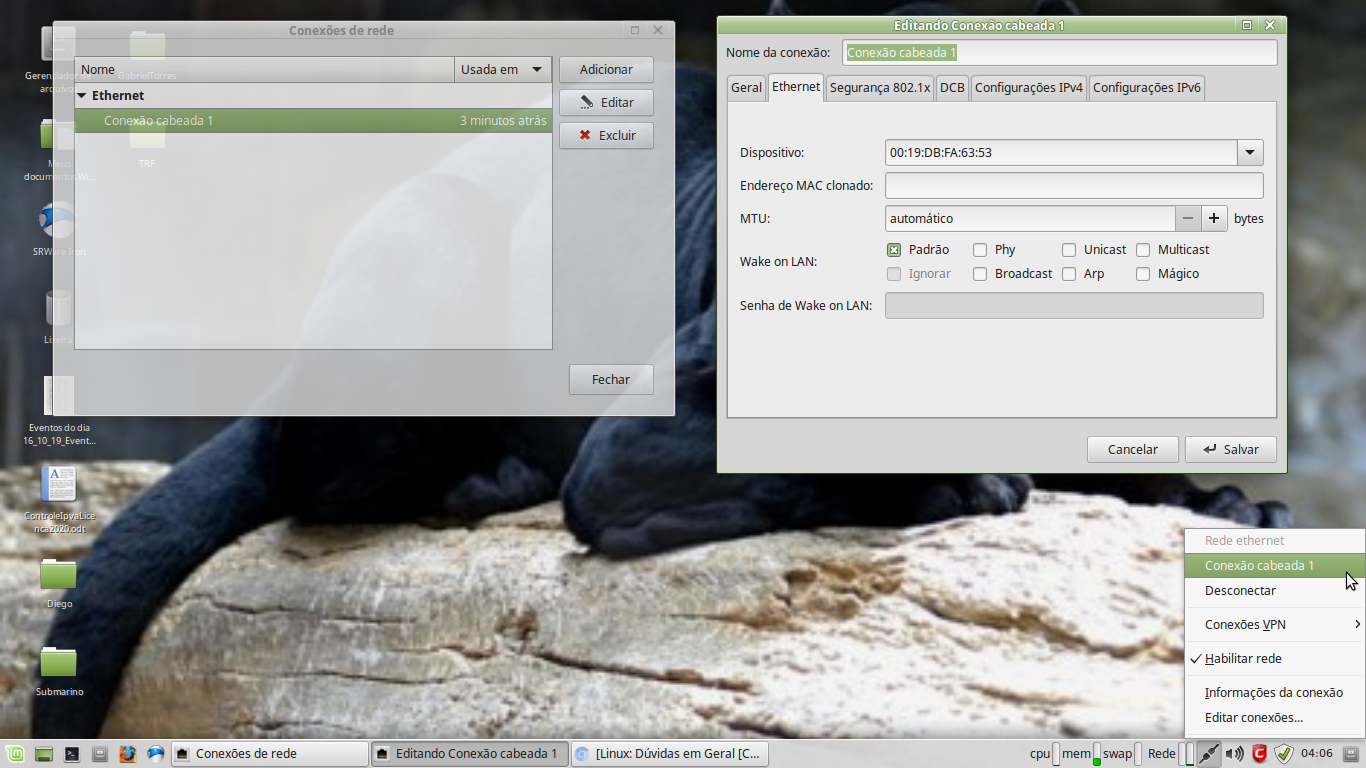Click the Rede monitor in the panel
The image size is (1366, 768).
pyautogui.click(x=1169, y=754)
